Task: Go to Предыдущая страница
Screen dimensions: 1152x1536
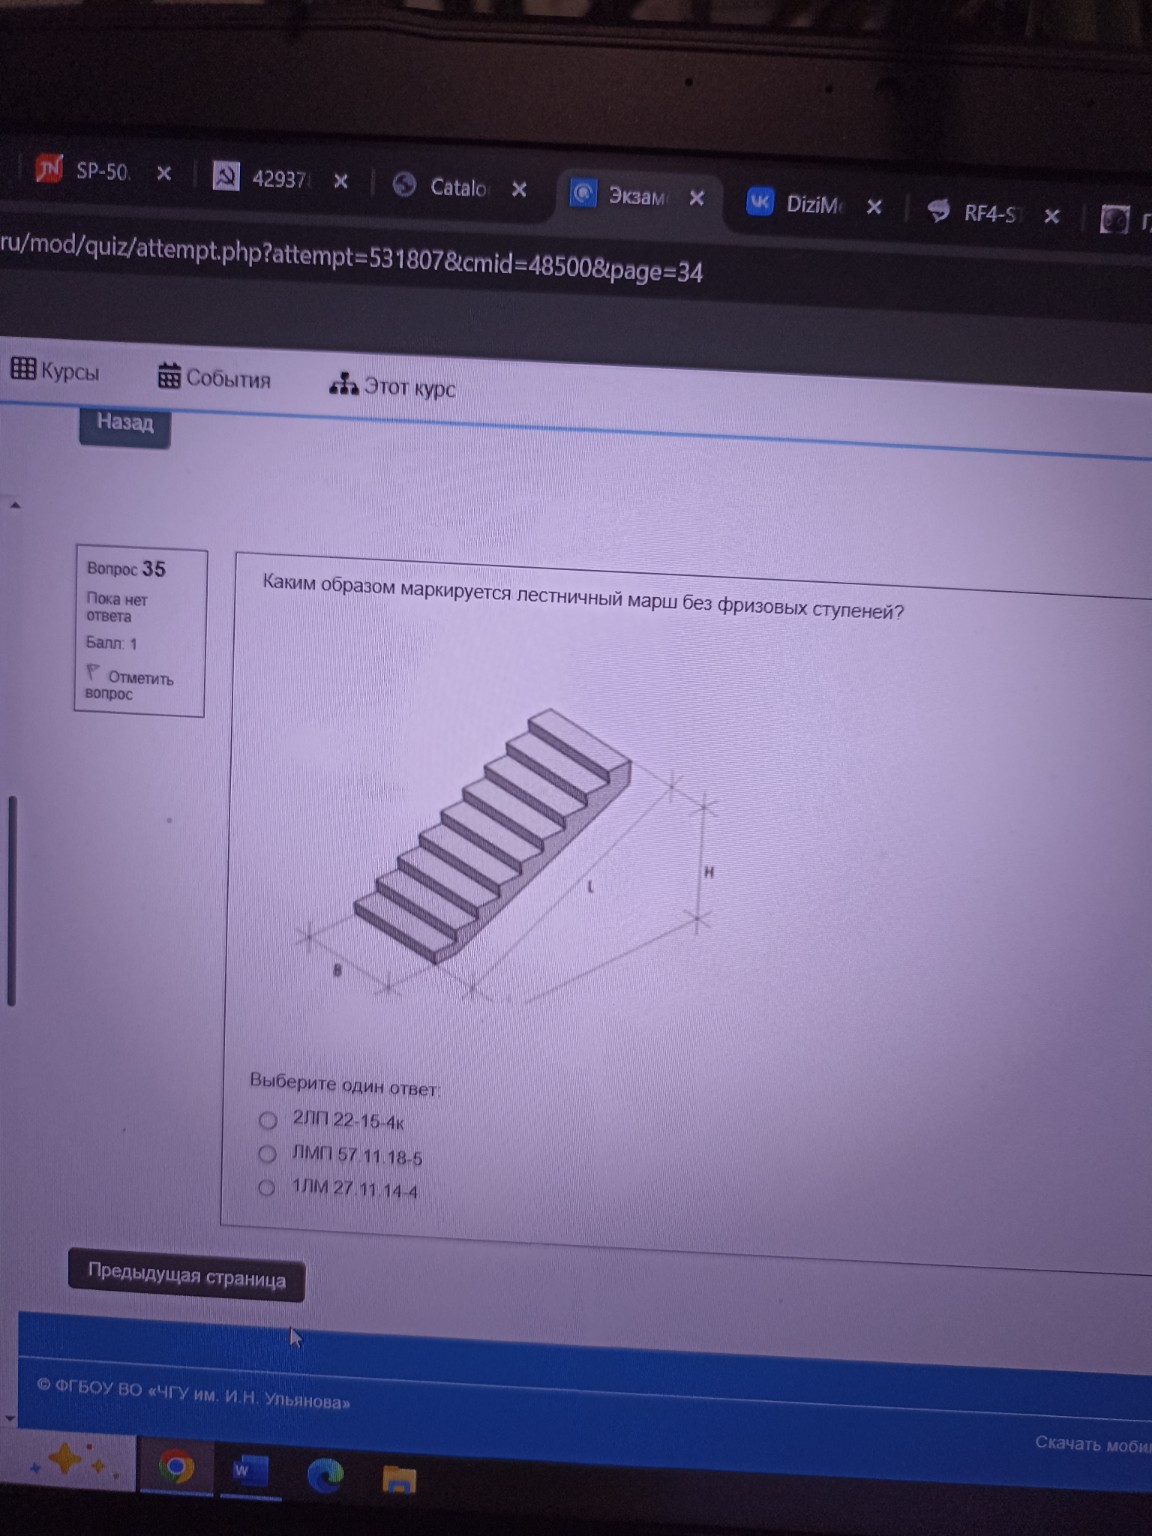Action: (186, 1276)
